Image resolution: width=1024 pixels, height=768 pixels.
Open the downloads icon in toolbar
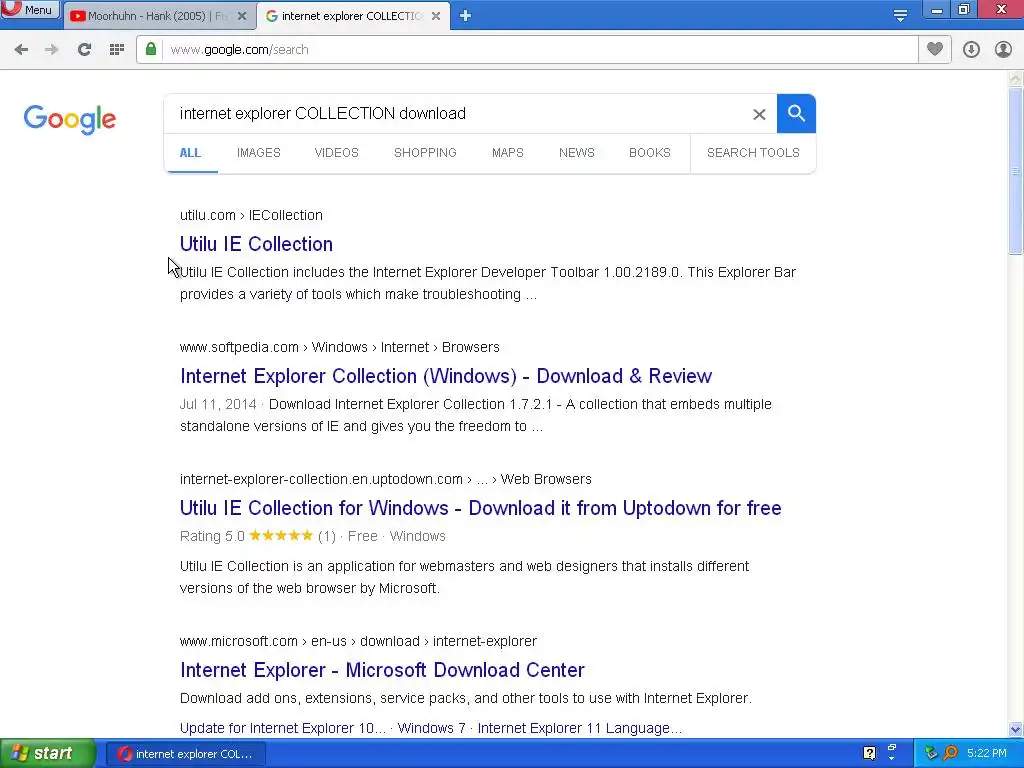pyautogui.click(x=971, y=49)
